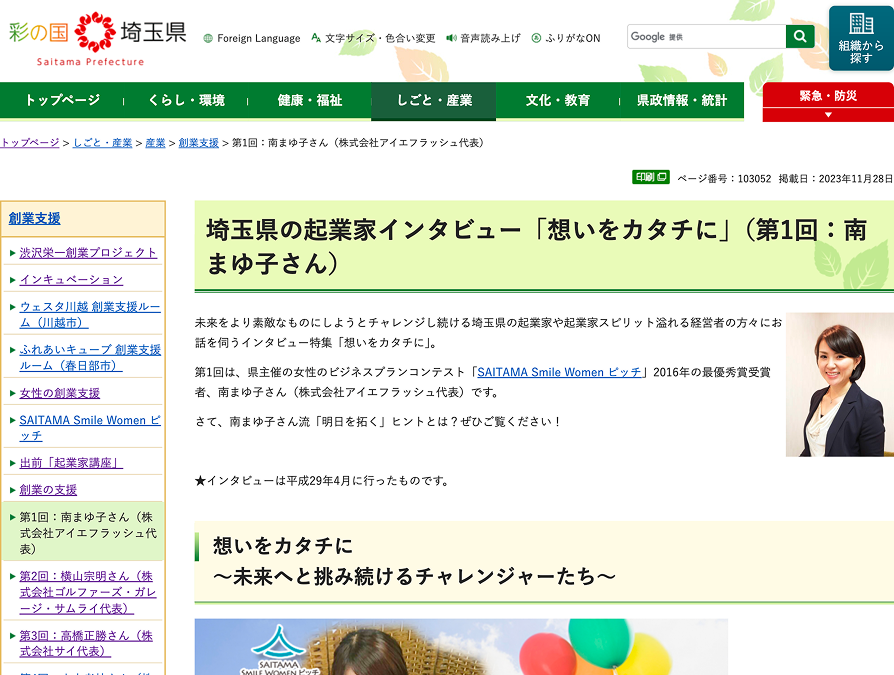The image size is (894, 675).
Task: Click the 埼玉県の起業家インタビュー page title
Action: [x=536, y=246]
